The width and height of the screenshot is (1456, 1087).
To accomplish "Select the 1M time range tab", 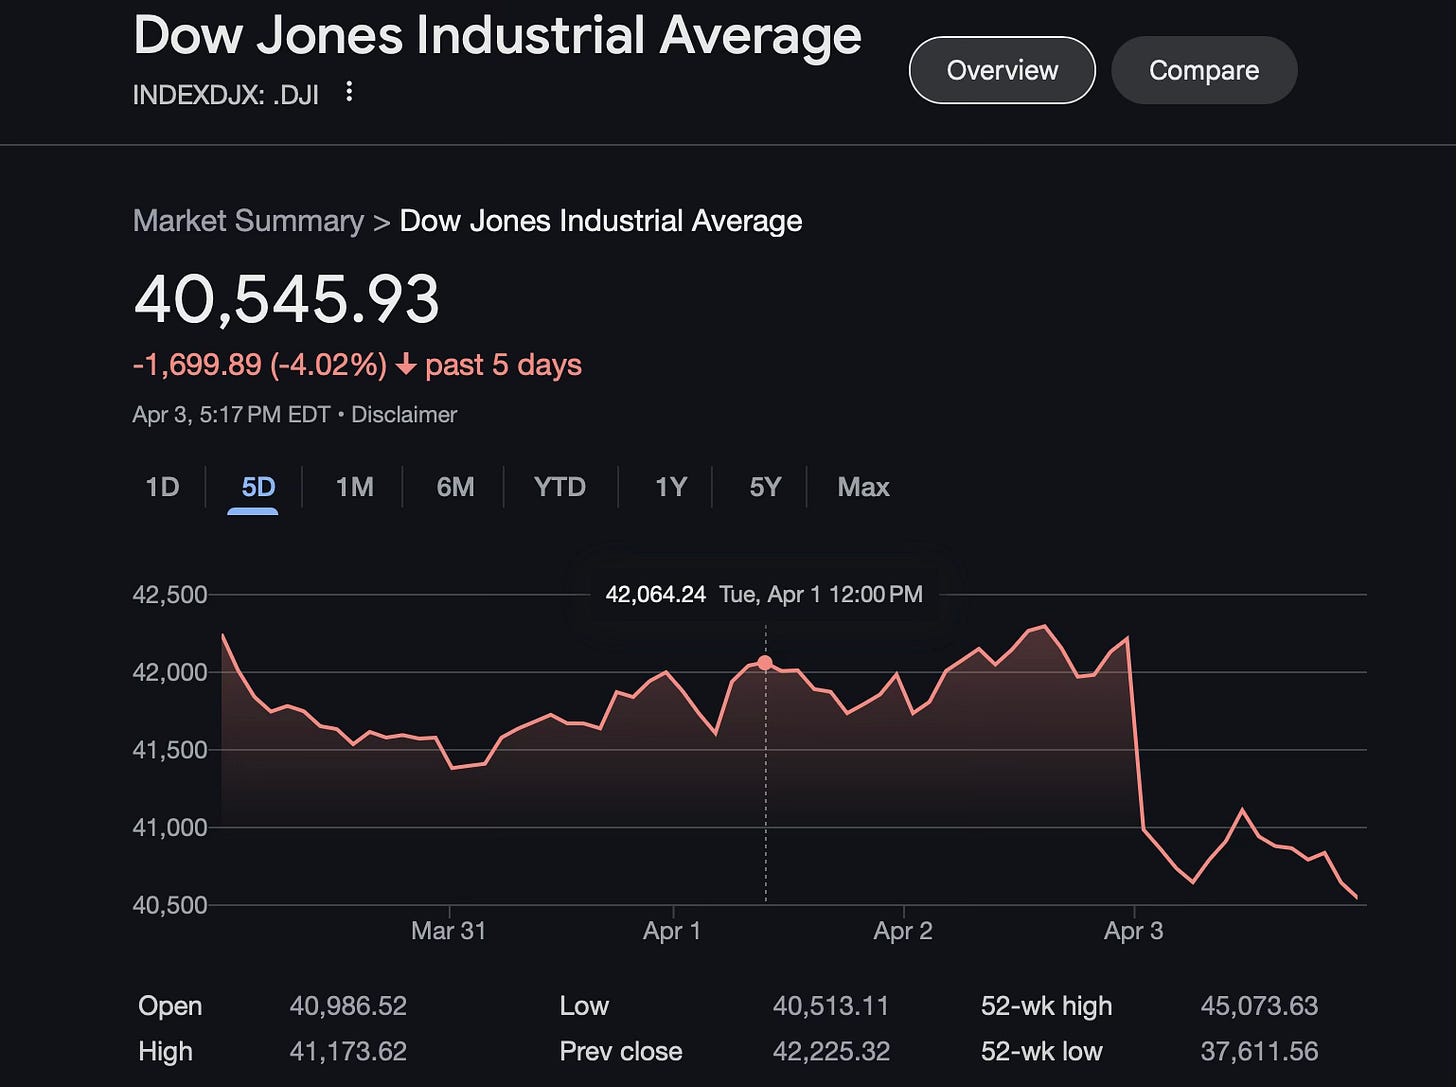I will click(354, 487).
